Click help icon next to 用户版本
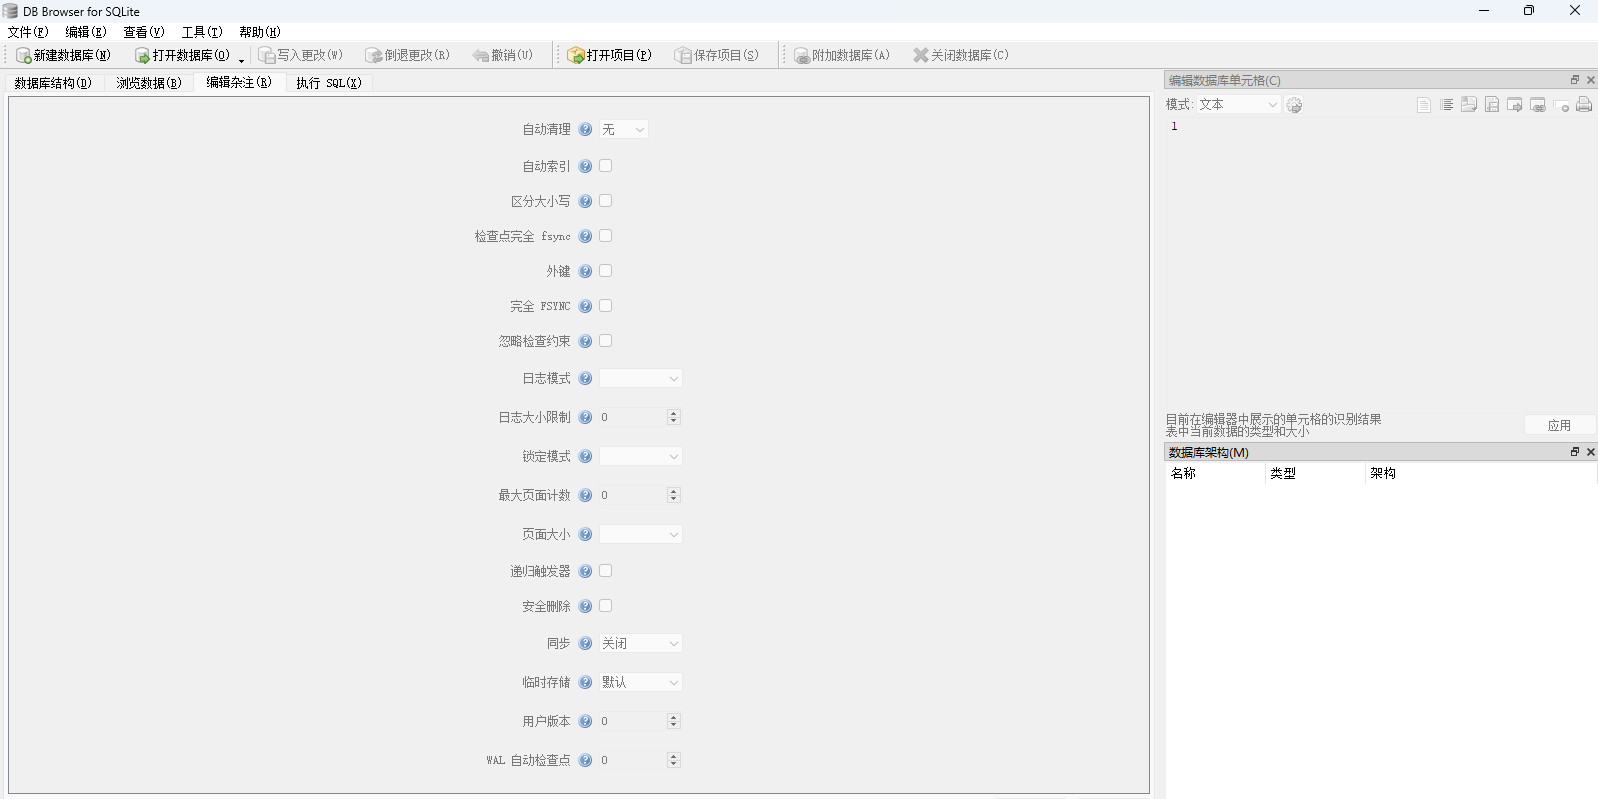Image resolution: width=1598 pixels, height=799 pixels. pyautogui.click(x=585, y=721)
